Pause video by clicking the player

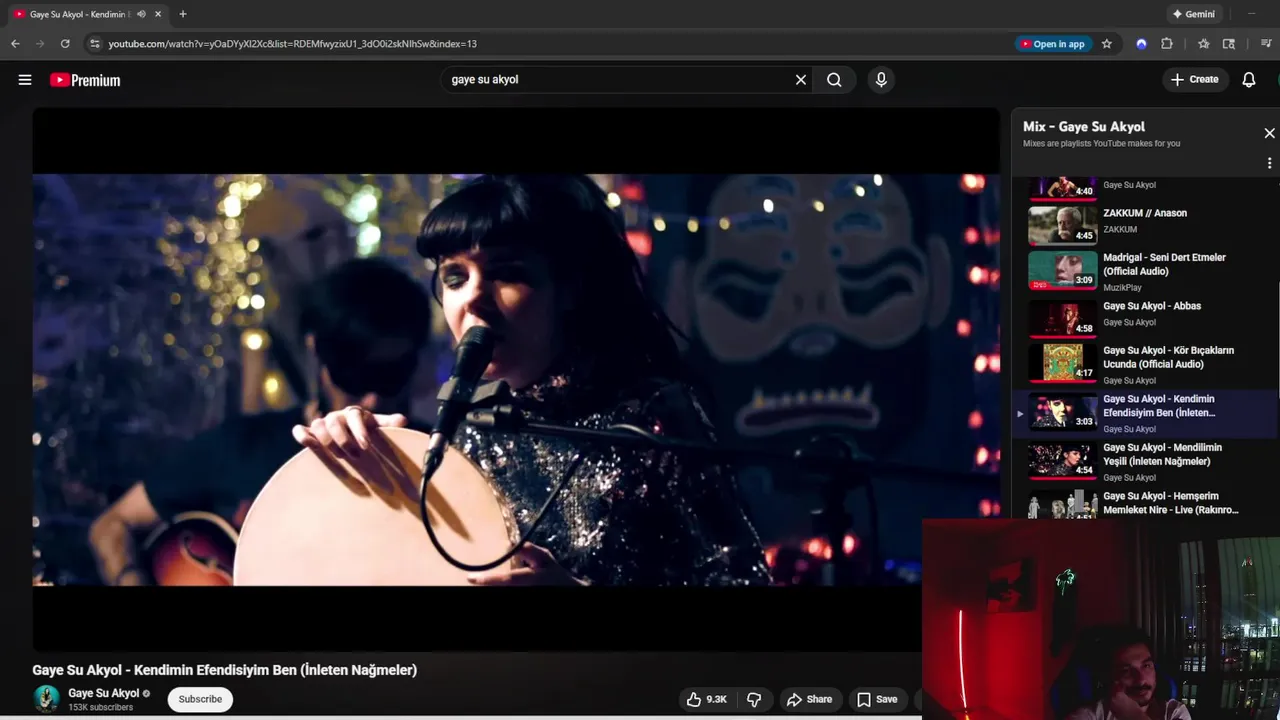(x=516, y=380)
